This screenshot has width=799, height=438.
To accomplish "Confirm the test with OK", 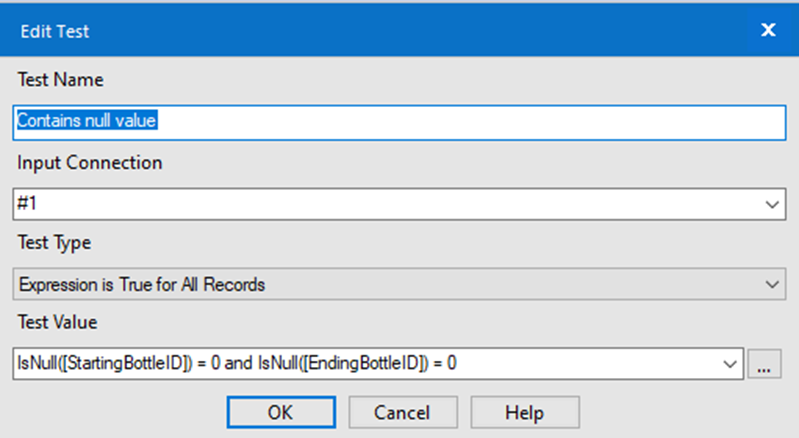I will 281,412.
